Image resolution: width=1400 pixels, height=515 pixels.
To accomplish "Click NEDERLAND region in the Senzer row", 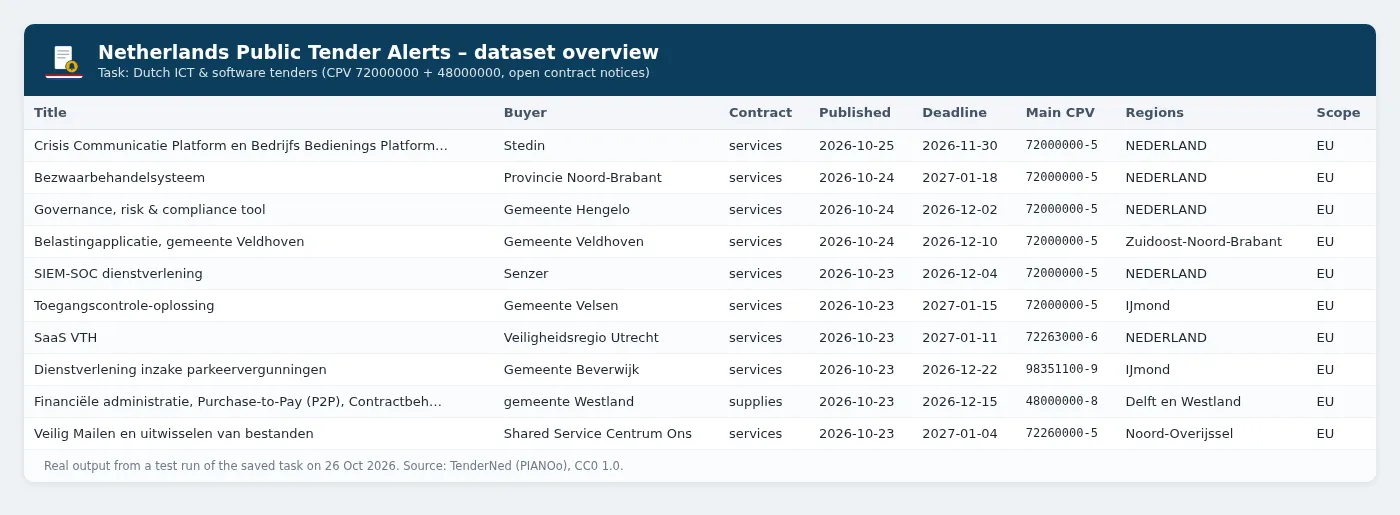I will [x=1166, y=274].
